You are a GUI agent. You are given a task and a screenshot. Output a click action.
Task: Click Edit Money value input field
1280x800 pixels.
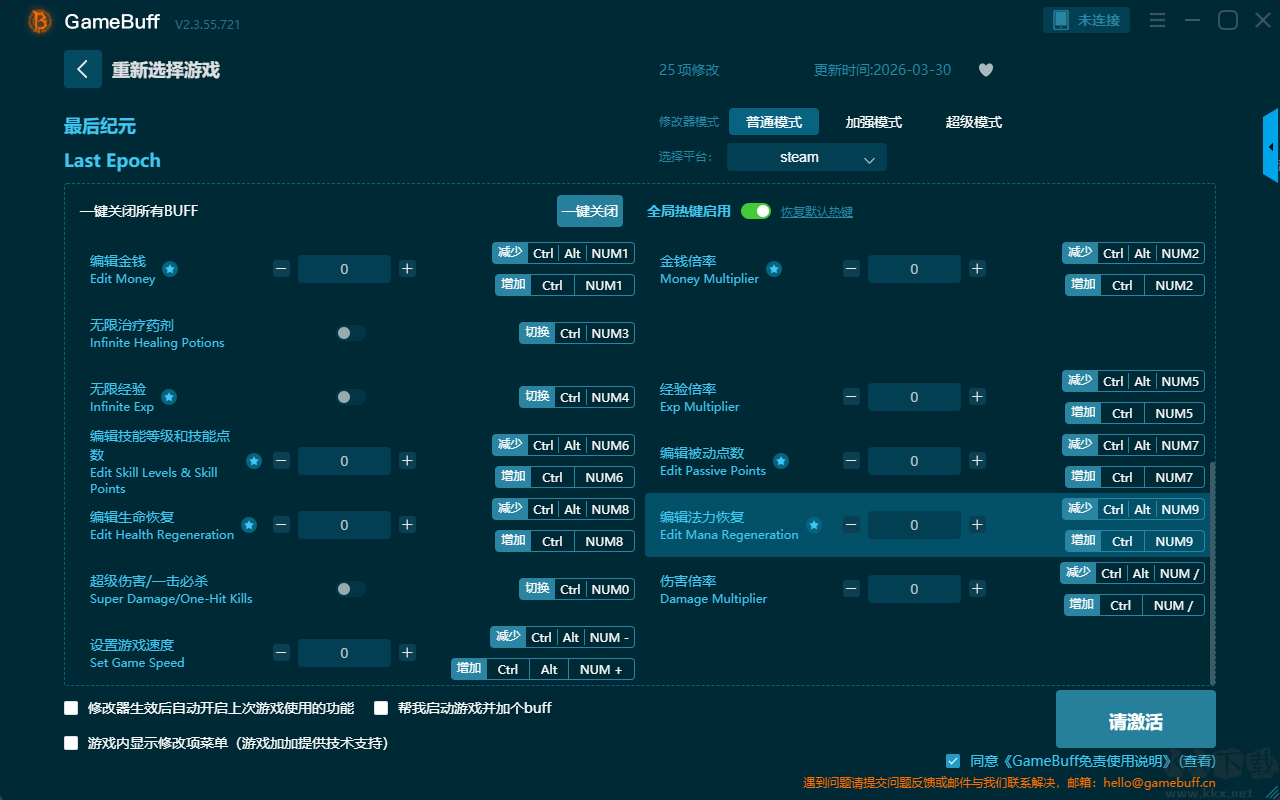pos(344,269)
